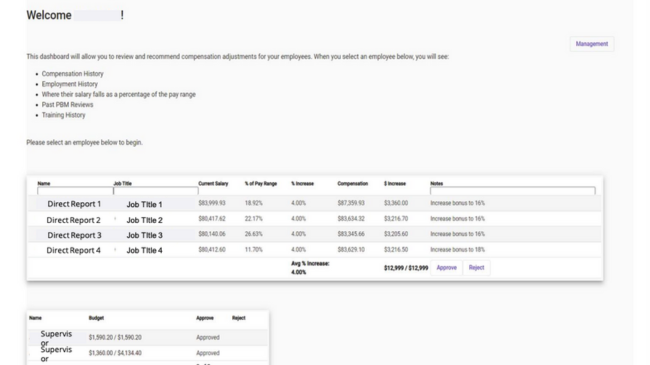The image size is (650, 365).
Task: Click % Increase column header
Action: pyautogui.click(x=302, y=183)
